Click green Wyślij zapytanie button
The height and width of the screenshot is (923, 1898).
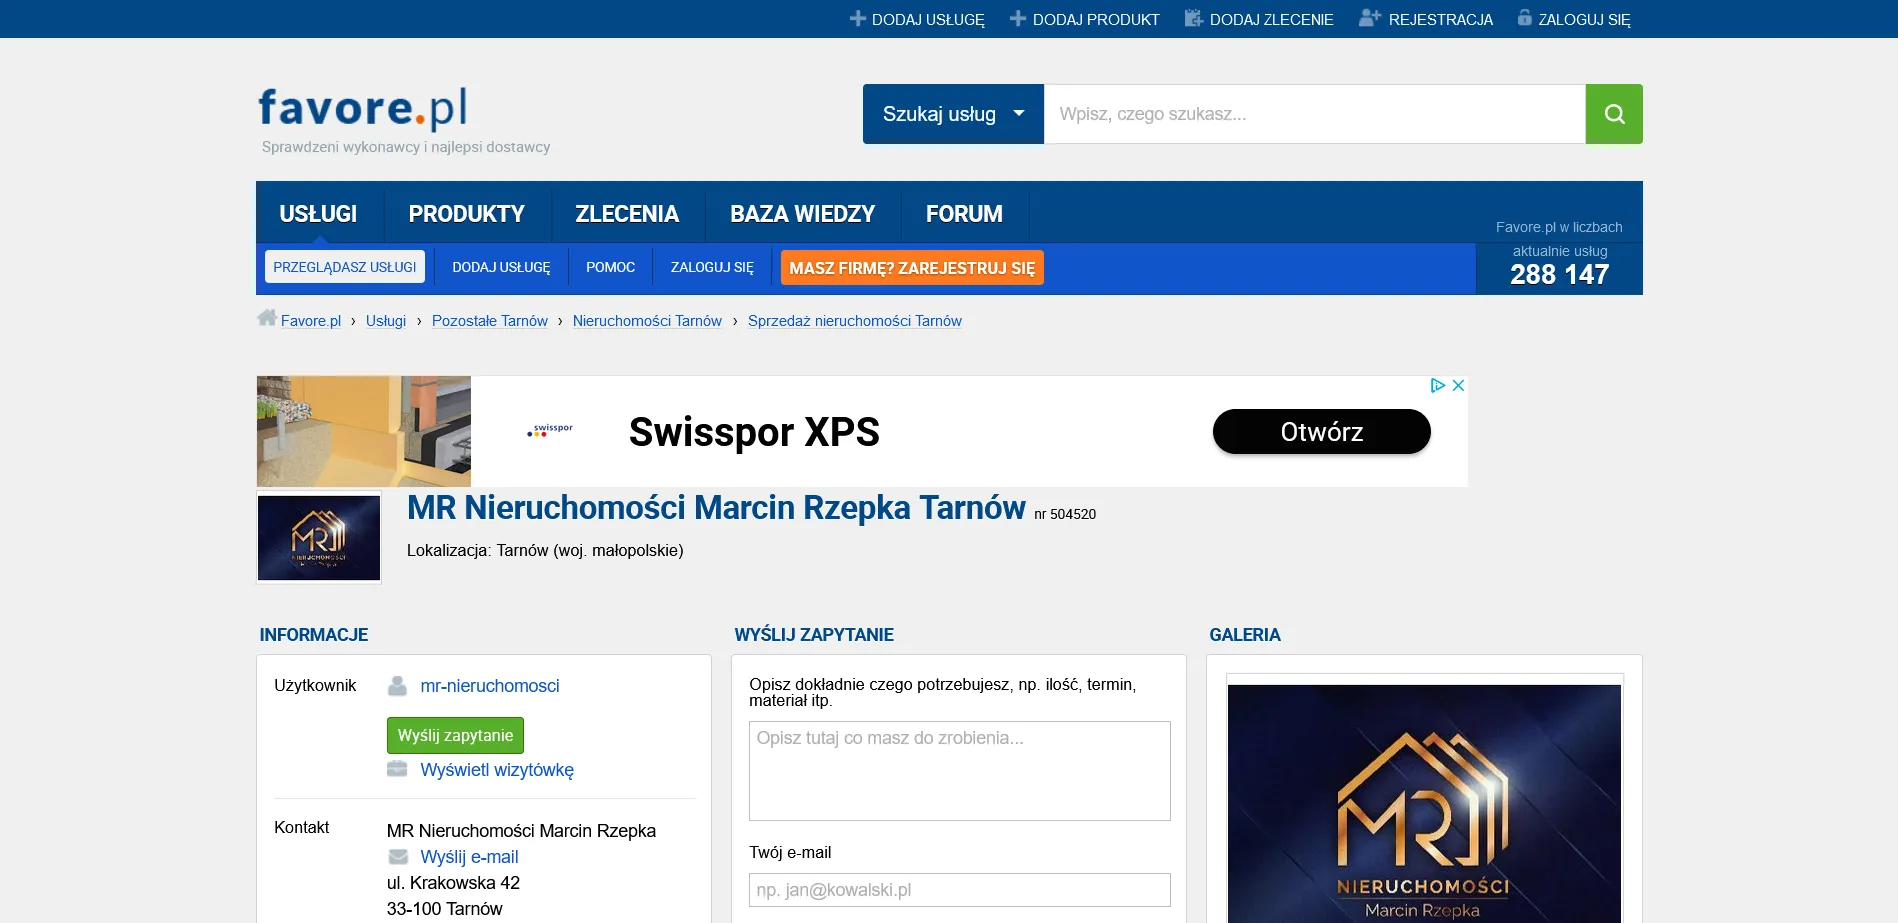click(x=455, y=736)
